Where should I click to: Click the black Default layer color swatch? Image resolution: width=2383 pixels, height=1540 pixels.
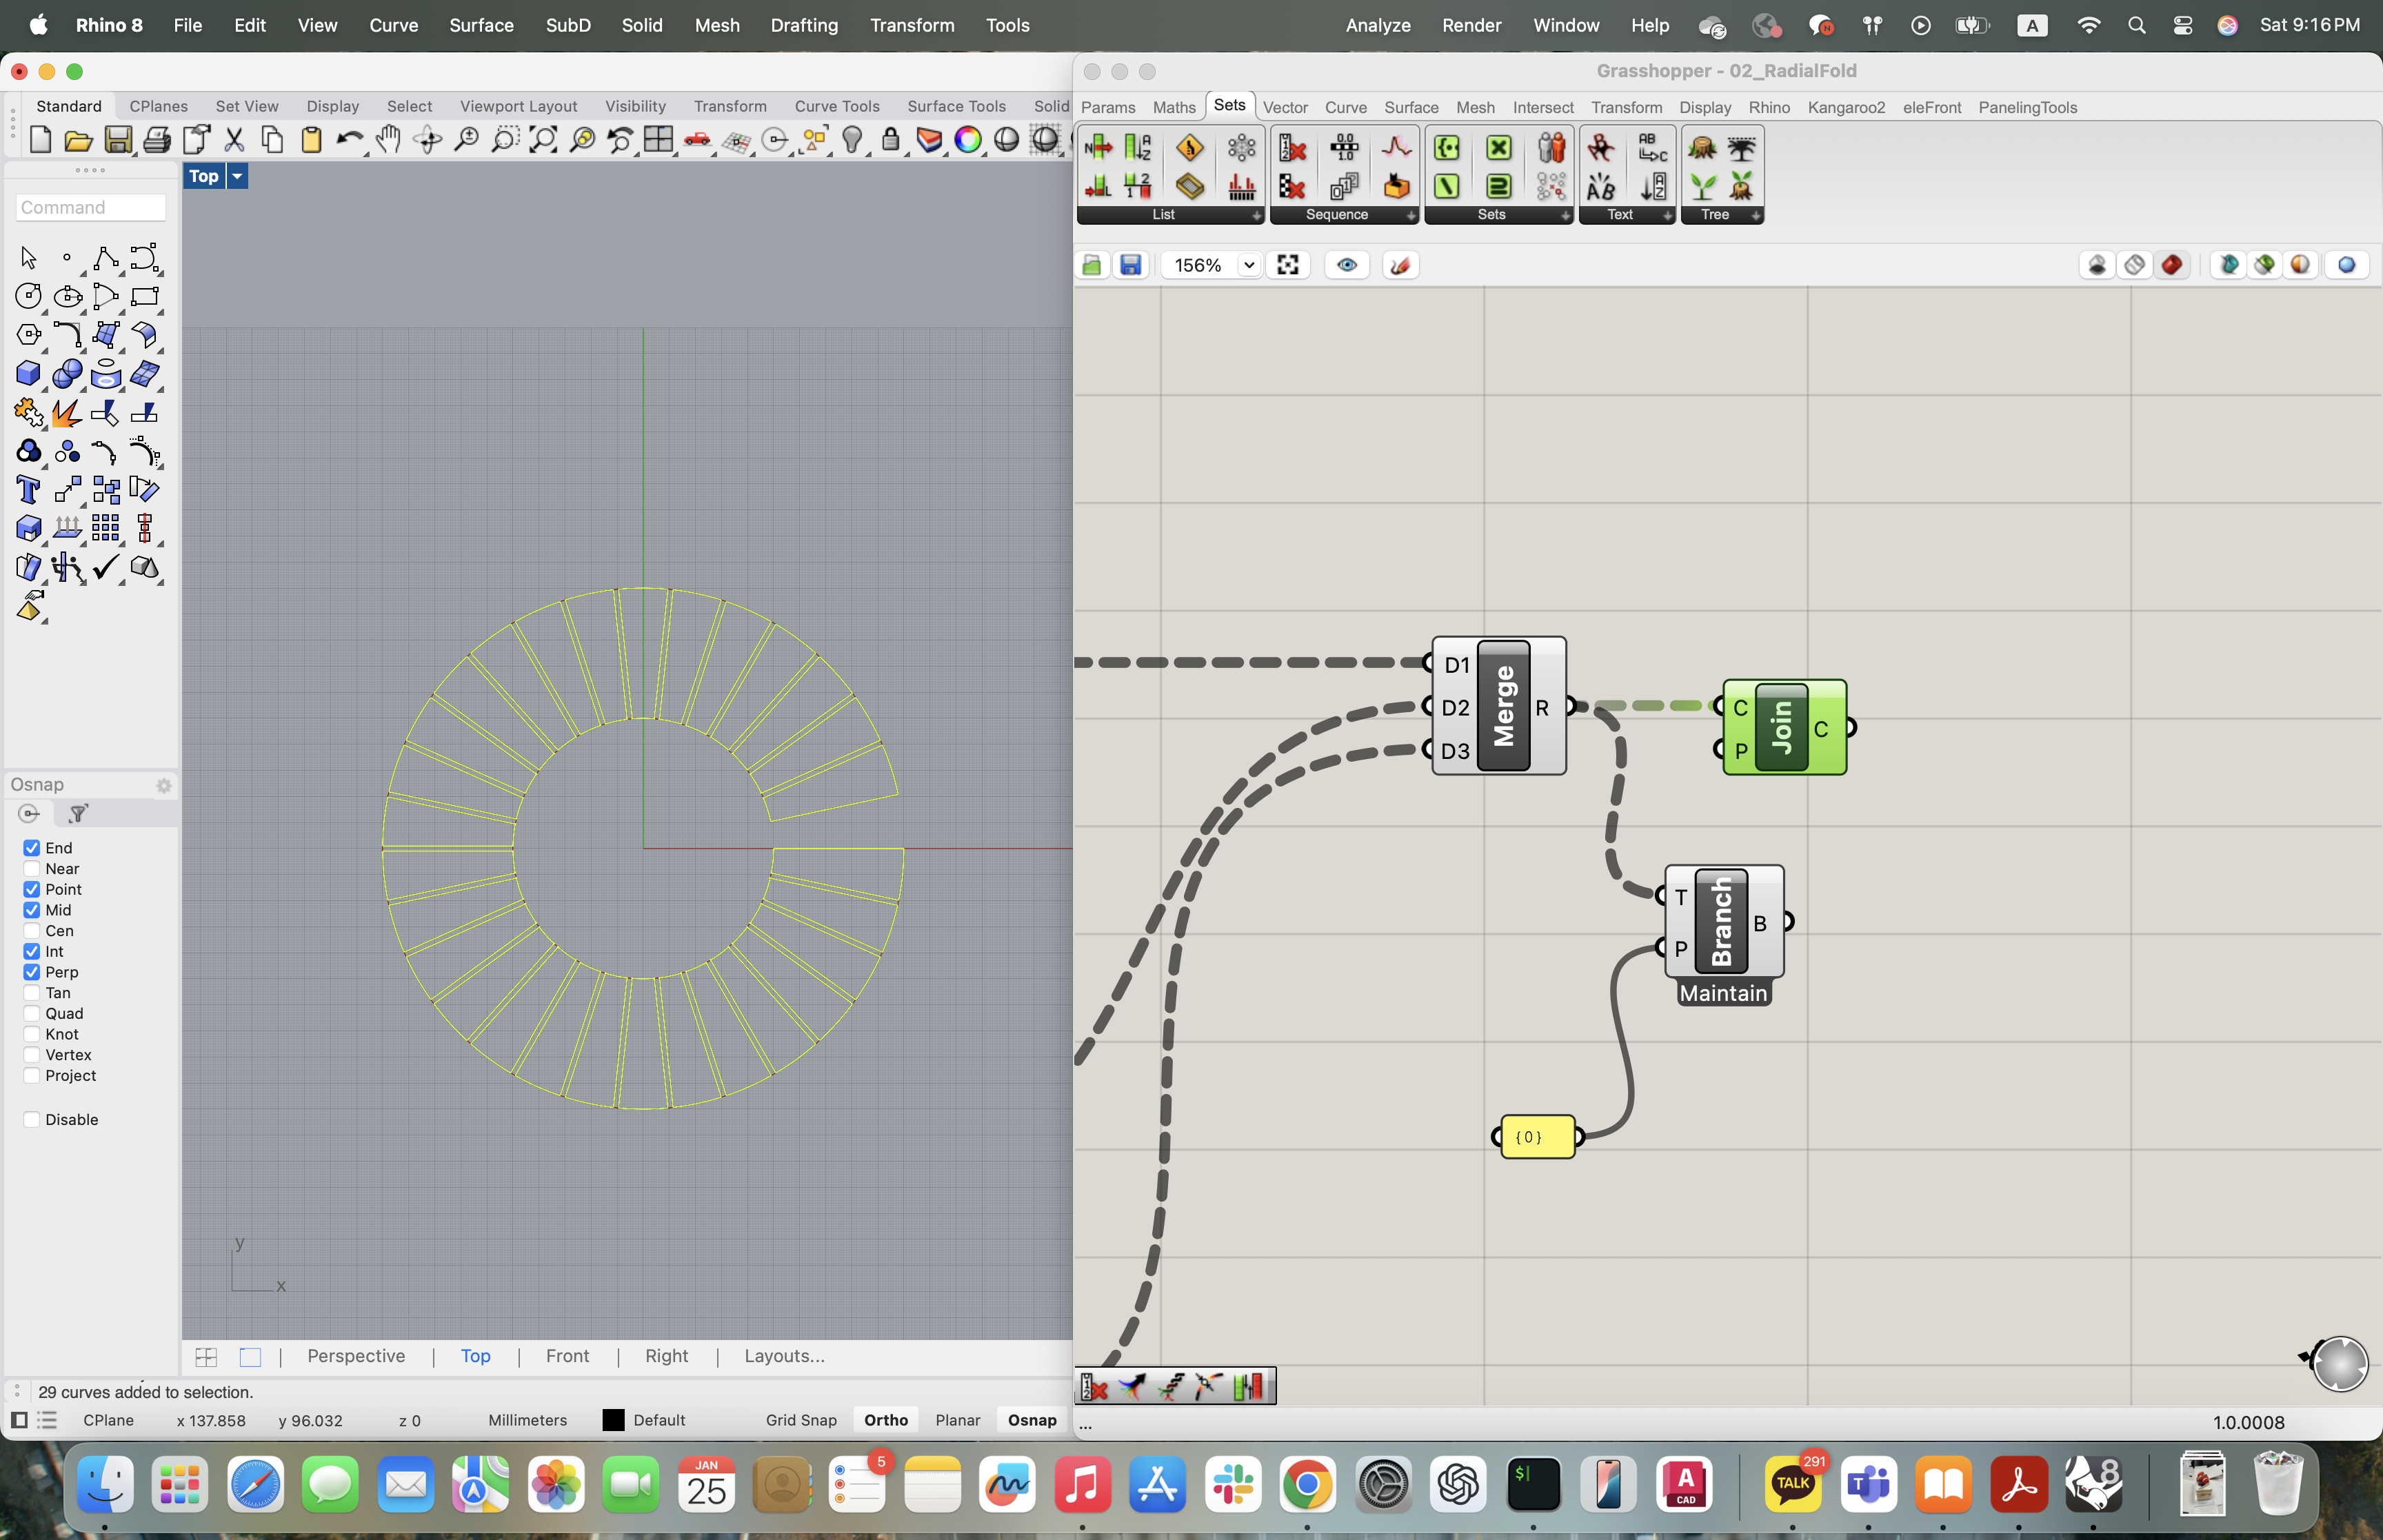613,1420
